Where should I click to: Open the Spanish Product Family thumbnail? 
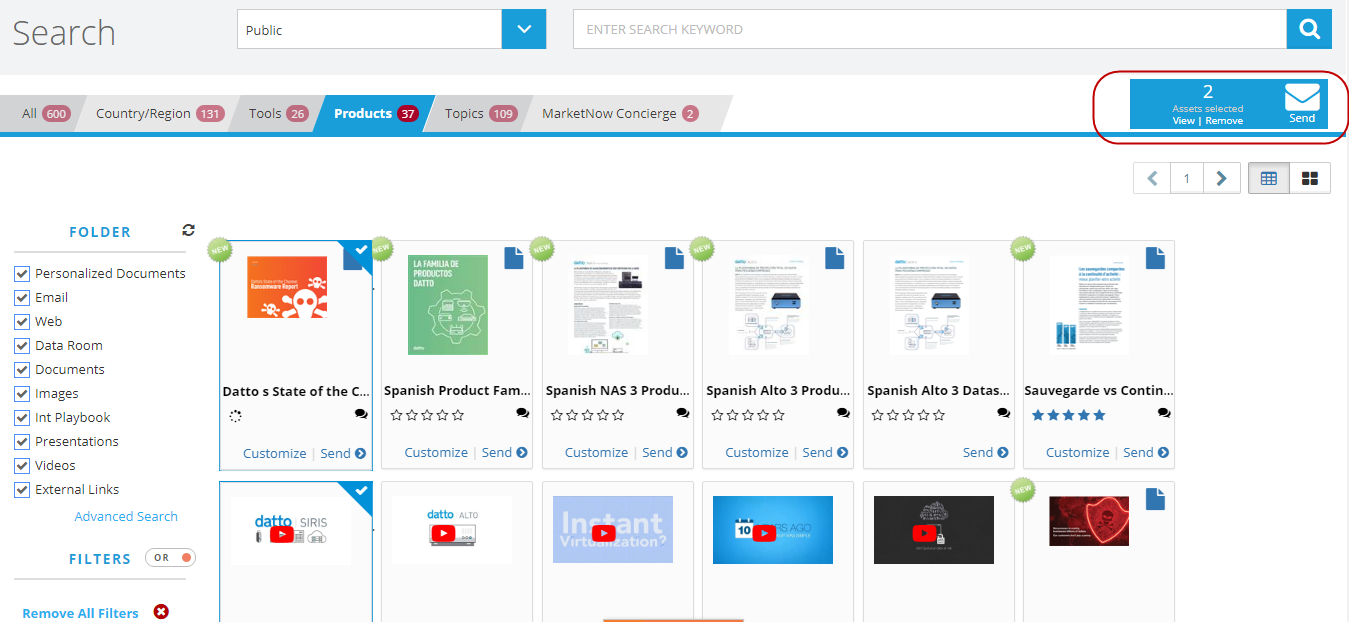[448, 305]
